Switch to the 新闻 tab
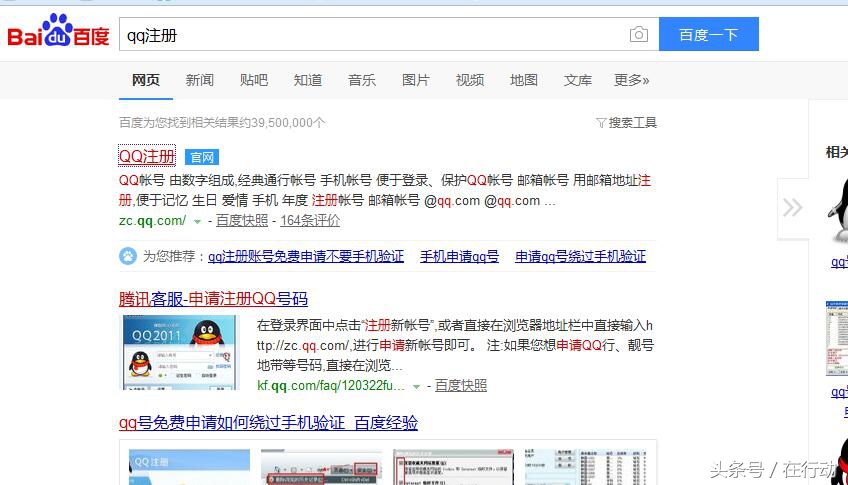 coord(200,80)
